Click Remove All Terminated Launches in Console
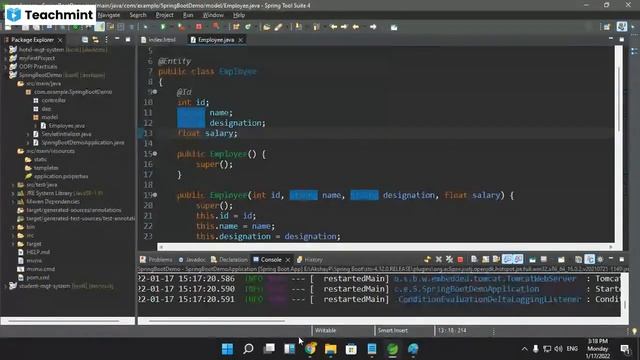The width and height of the screenshot is (640, 360). (x=449, y=259)
